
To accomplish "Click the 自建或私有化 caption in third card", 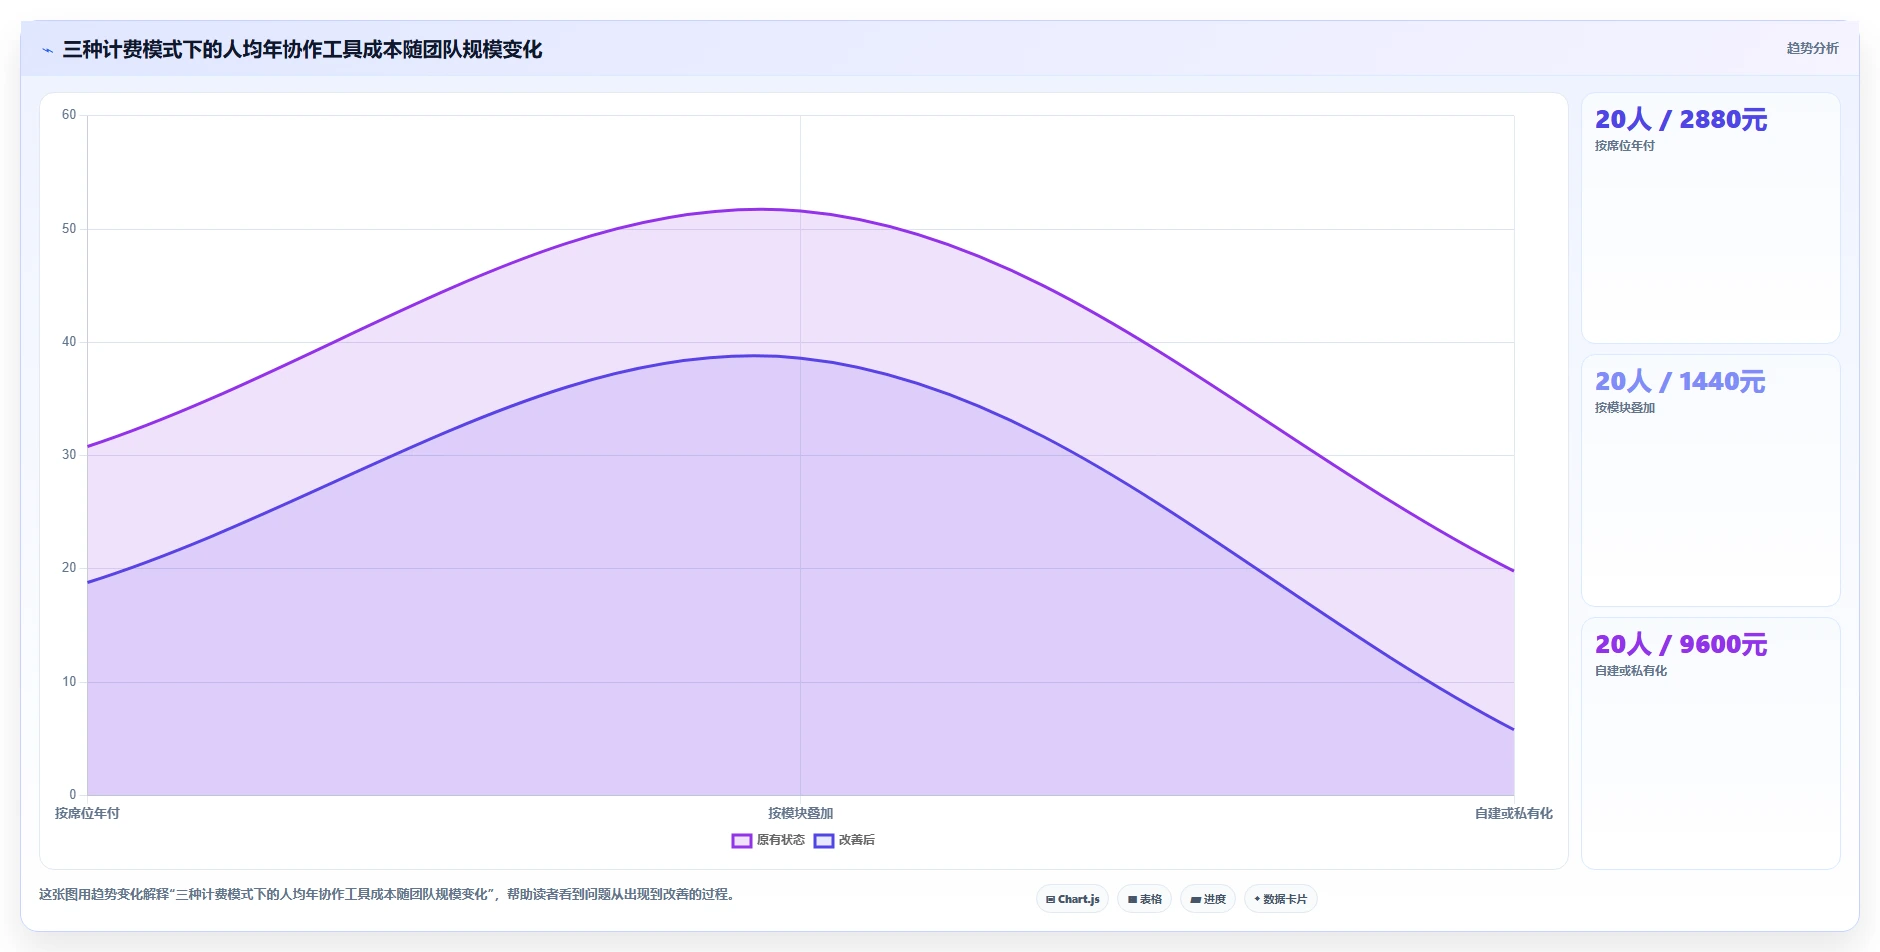I will coord(1630,671).
